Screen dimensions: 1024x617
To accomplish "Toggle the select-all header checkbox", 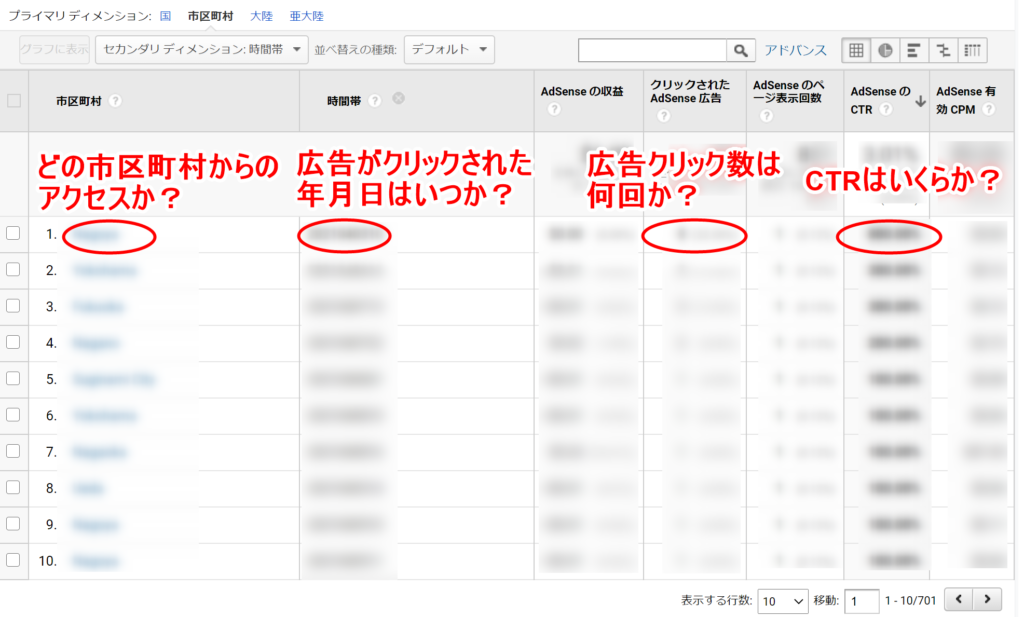I will [x=14, y=100].
